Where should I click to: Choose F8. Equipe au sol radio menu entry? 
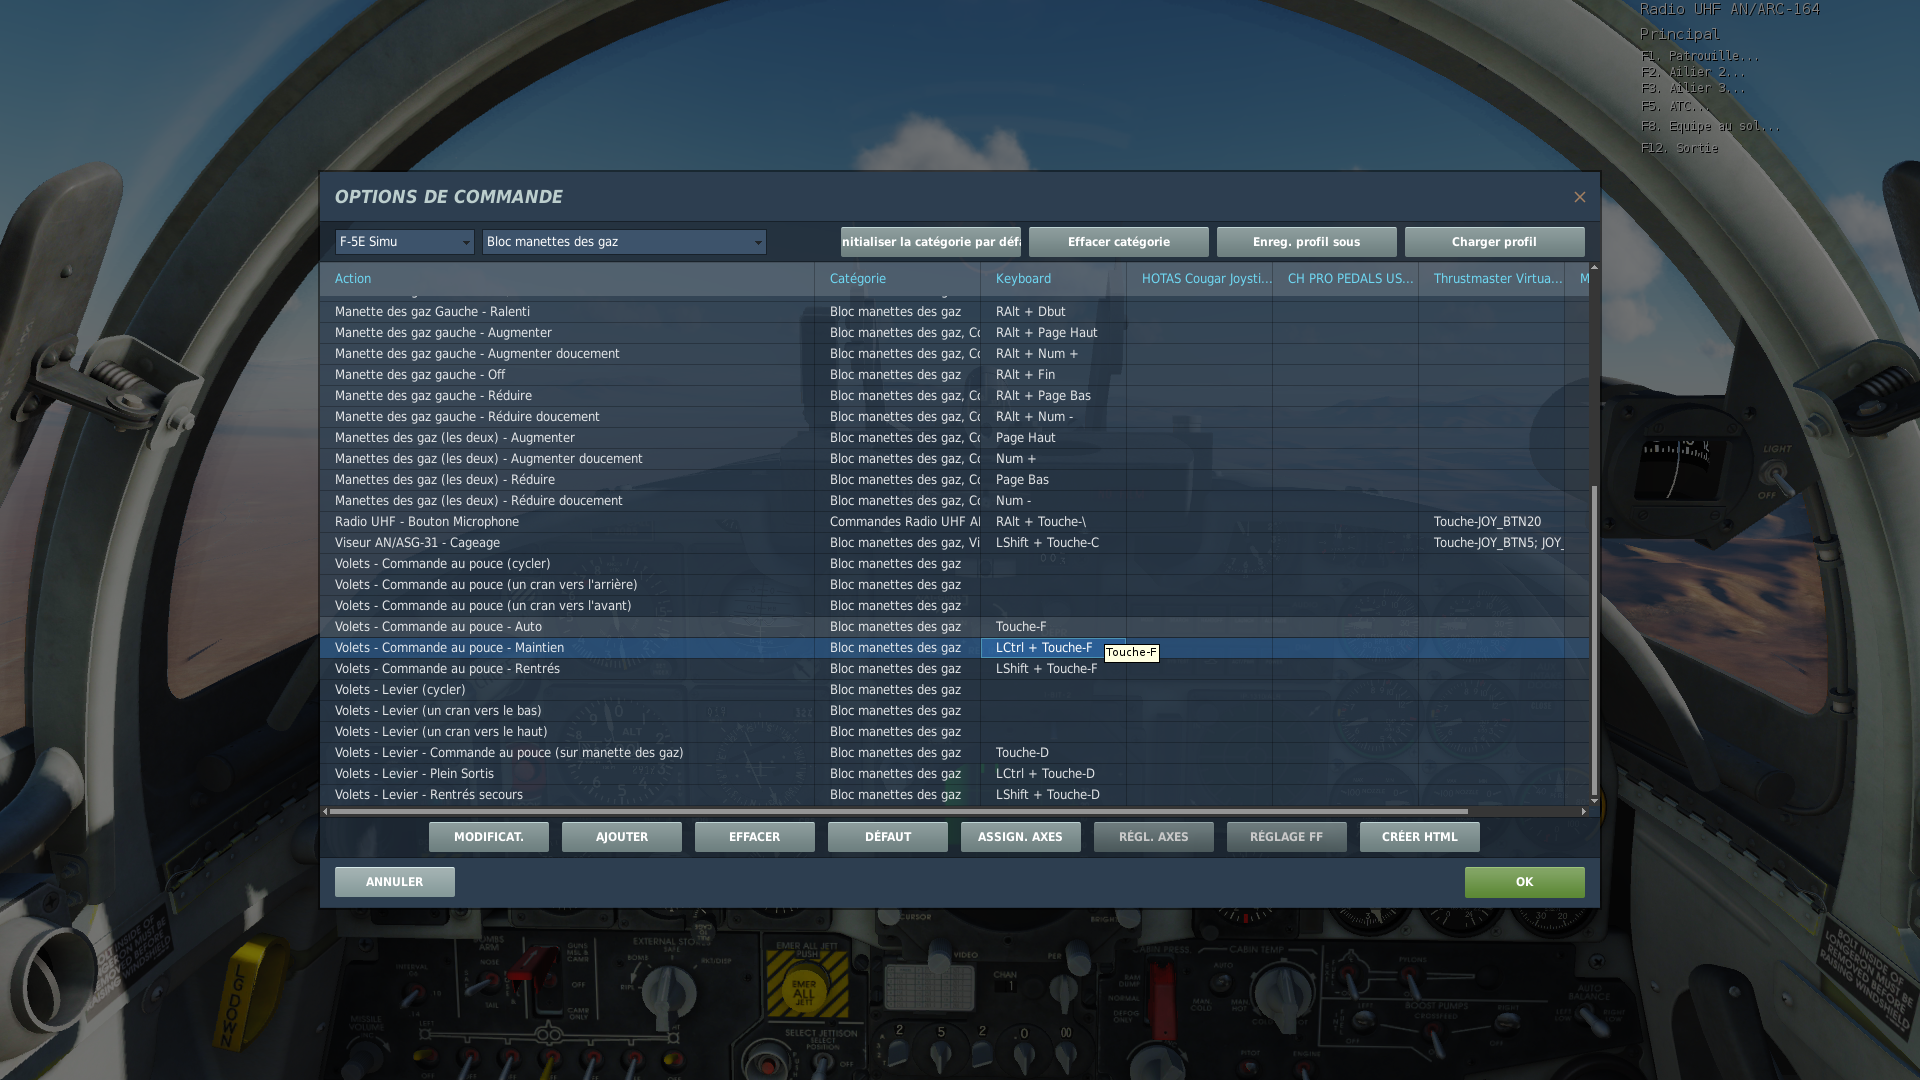pyautogui.click(x=1711, y=126)
